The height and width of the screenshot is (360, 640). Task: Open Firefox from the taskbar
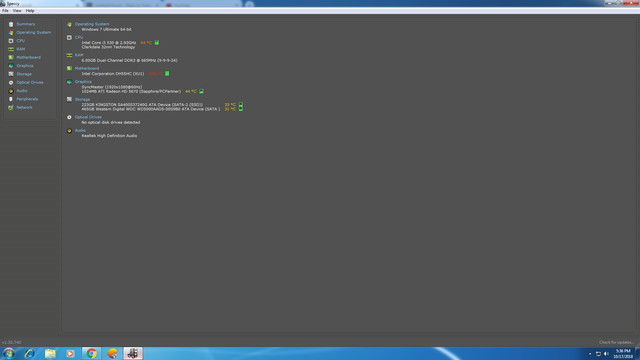112,353
